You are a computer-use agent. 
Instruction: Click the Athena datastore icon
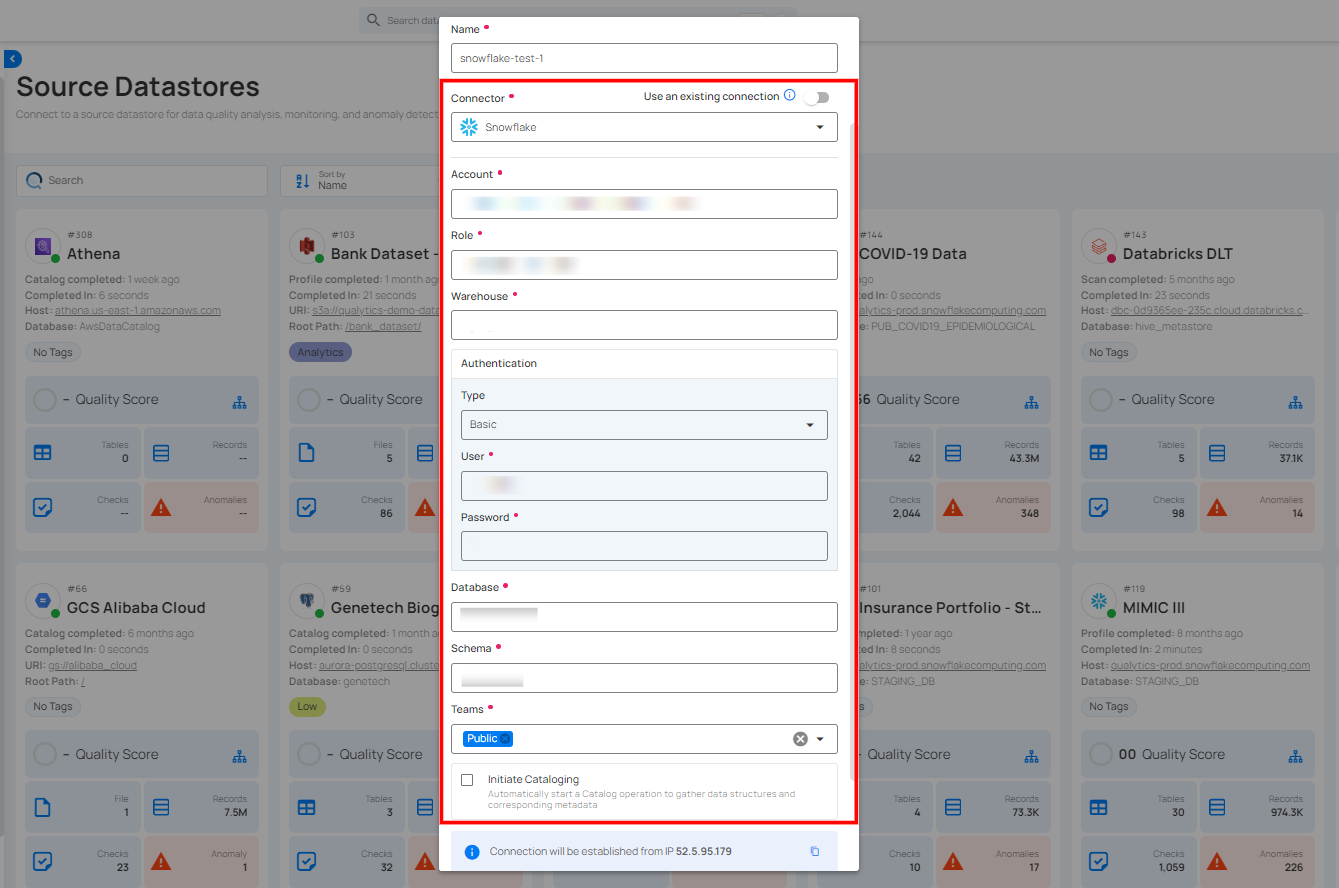click(42, 245)
